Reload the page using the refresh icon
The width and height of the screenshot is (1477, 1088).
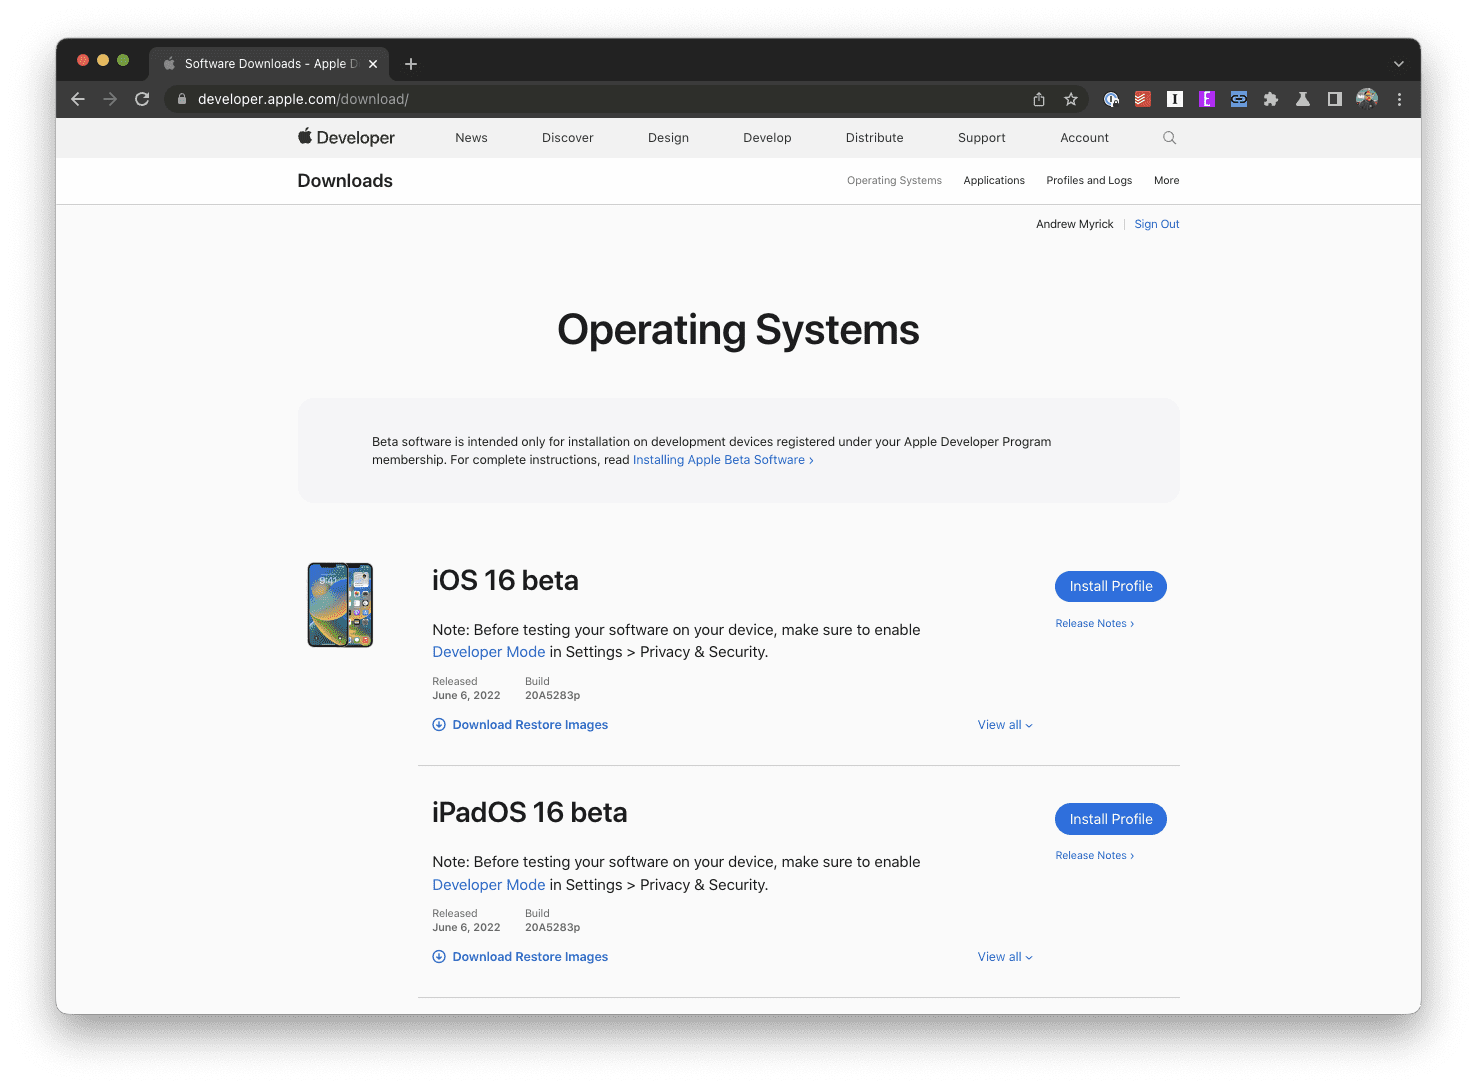pyautogui.click(x=142, y=99)
